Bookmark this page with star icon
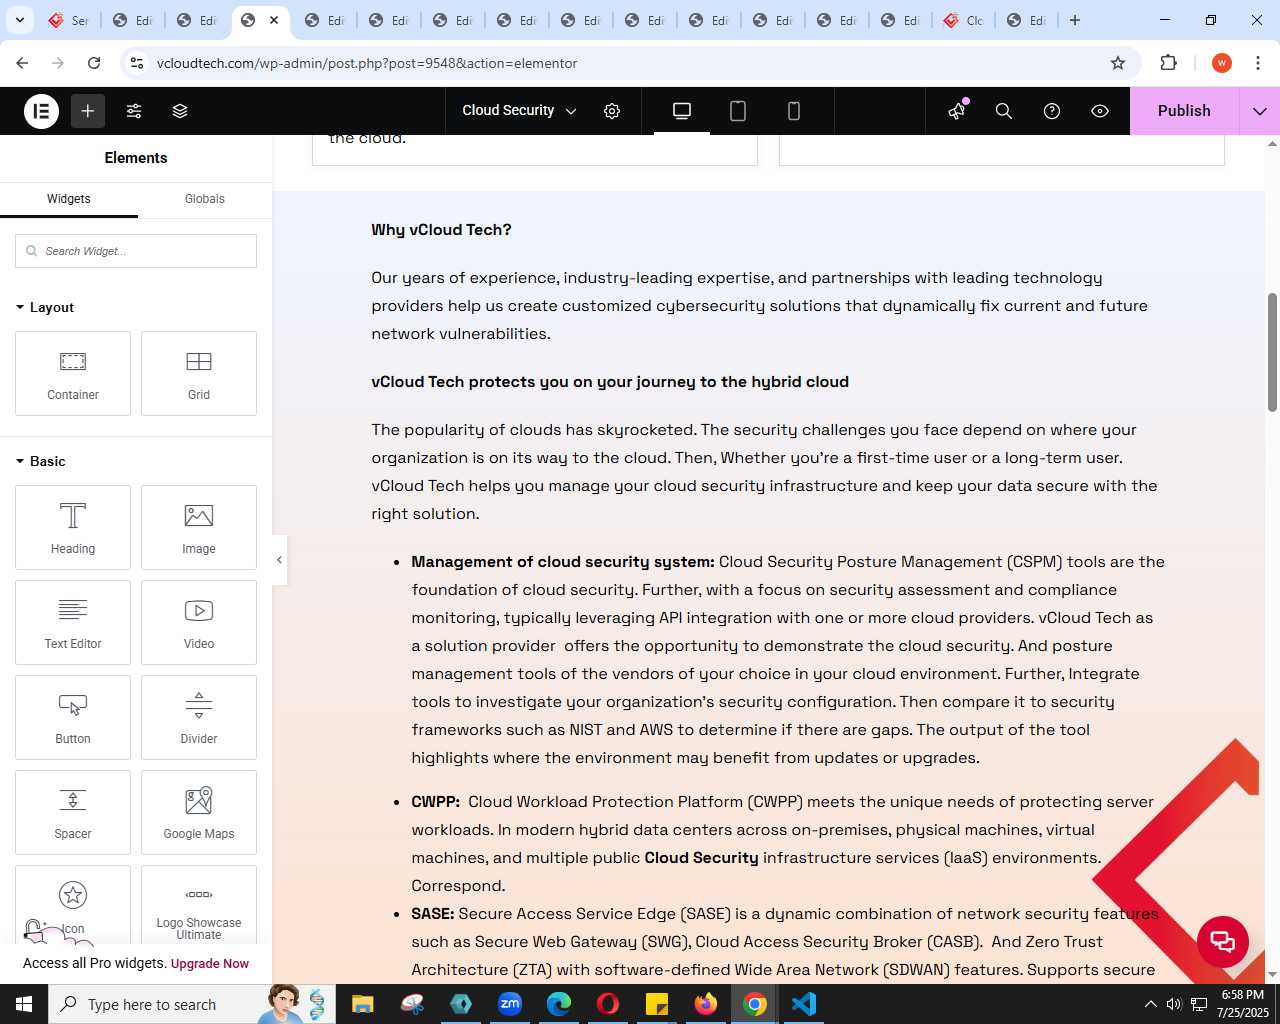 tap(1118, 63)
